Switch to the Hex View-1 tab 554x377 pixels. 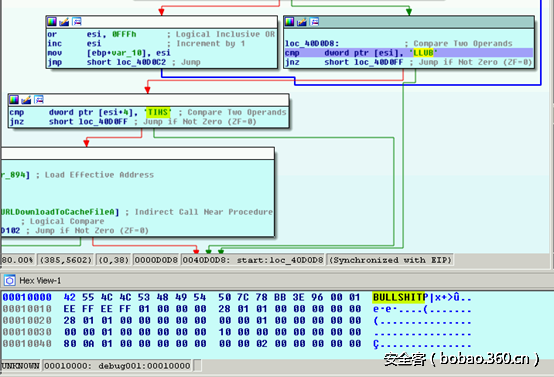[40, 281]
